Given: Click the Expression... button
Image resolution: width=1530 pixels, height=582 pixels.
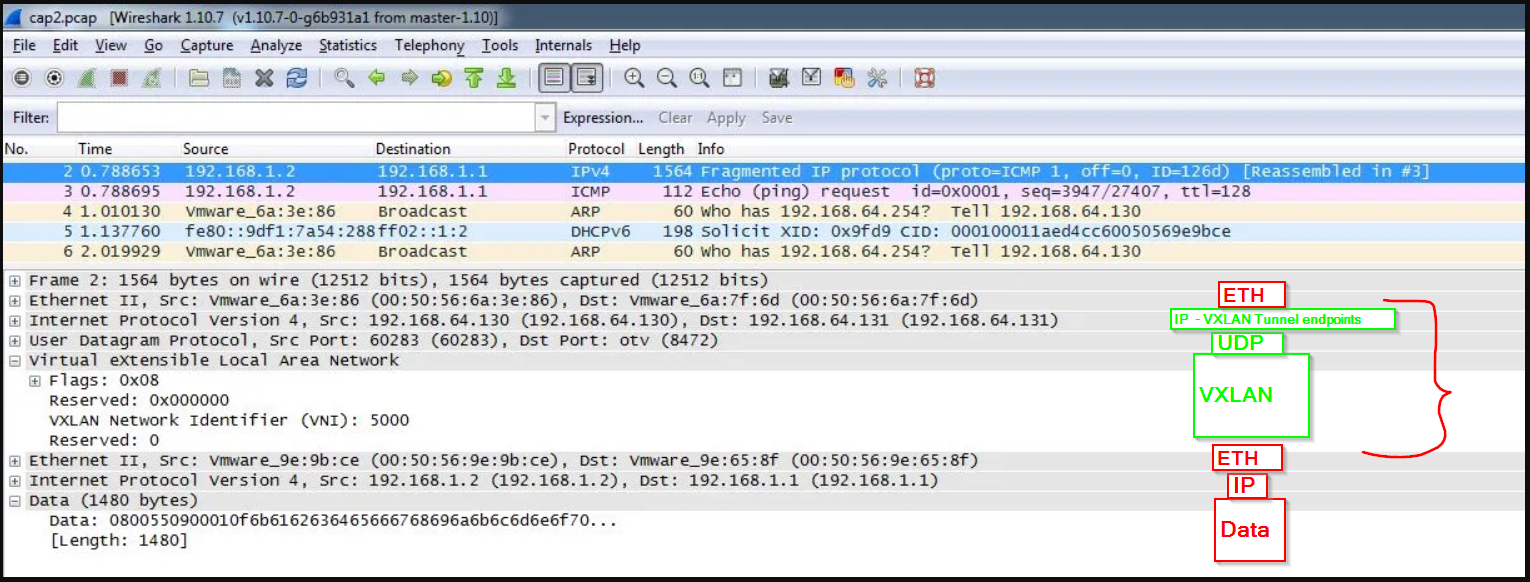Looking at the screenshot, I should [x=603, y=118].
